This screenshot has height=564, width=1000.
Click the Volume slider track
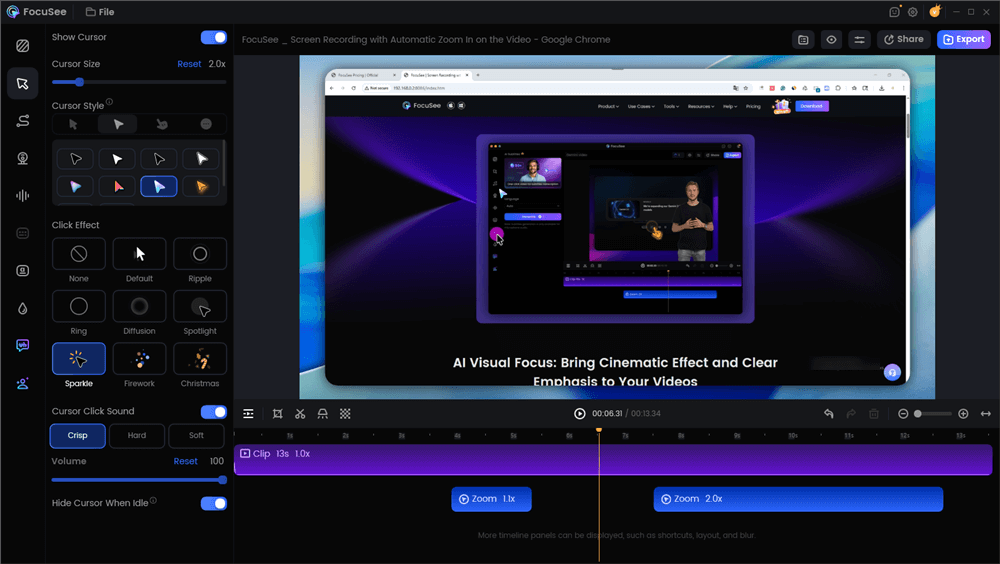click(138, 480)
